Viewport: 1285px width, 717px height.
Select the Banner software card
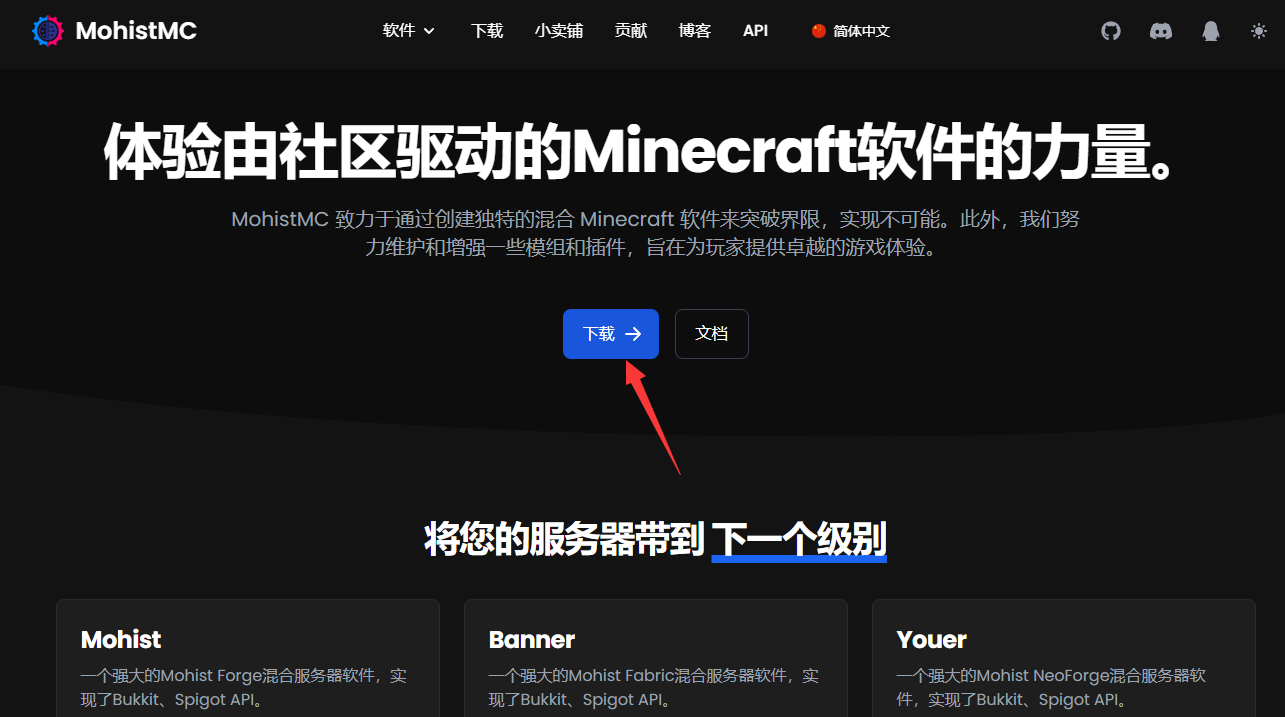pos(656,658)
